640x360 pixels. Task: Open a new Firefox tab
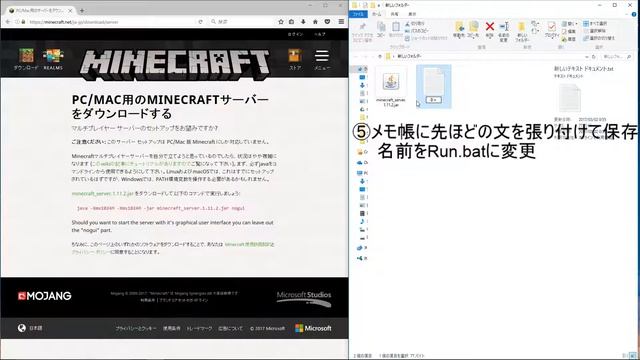coord(82,10)
